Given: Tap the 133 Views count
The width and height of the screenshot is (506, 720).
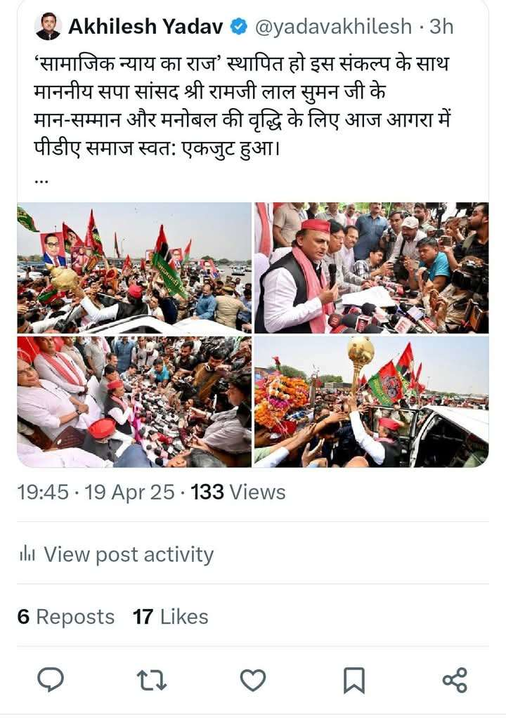Looking at the screenshot, I should (x=238, y=492).
